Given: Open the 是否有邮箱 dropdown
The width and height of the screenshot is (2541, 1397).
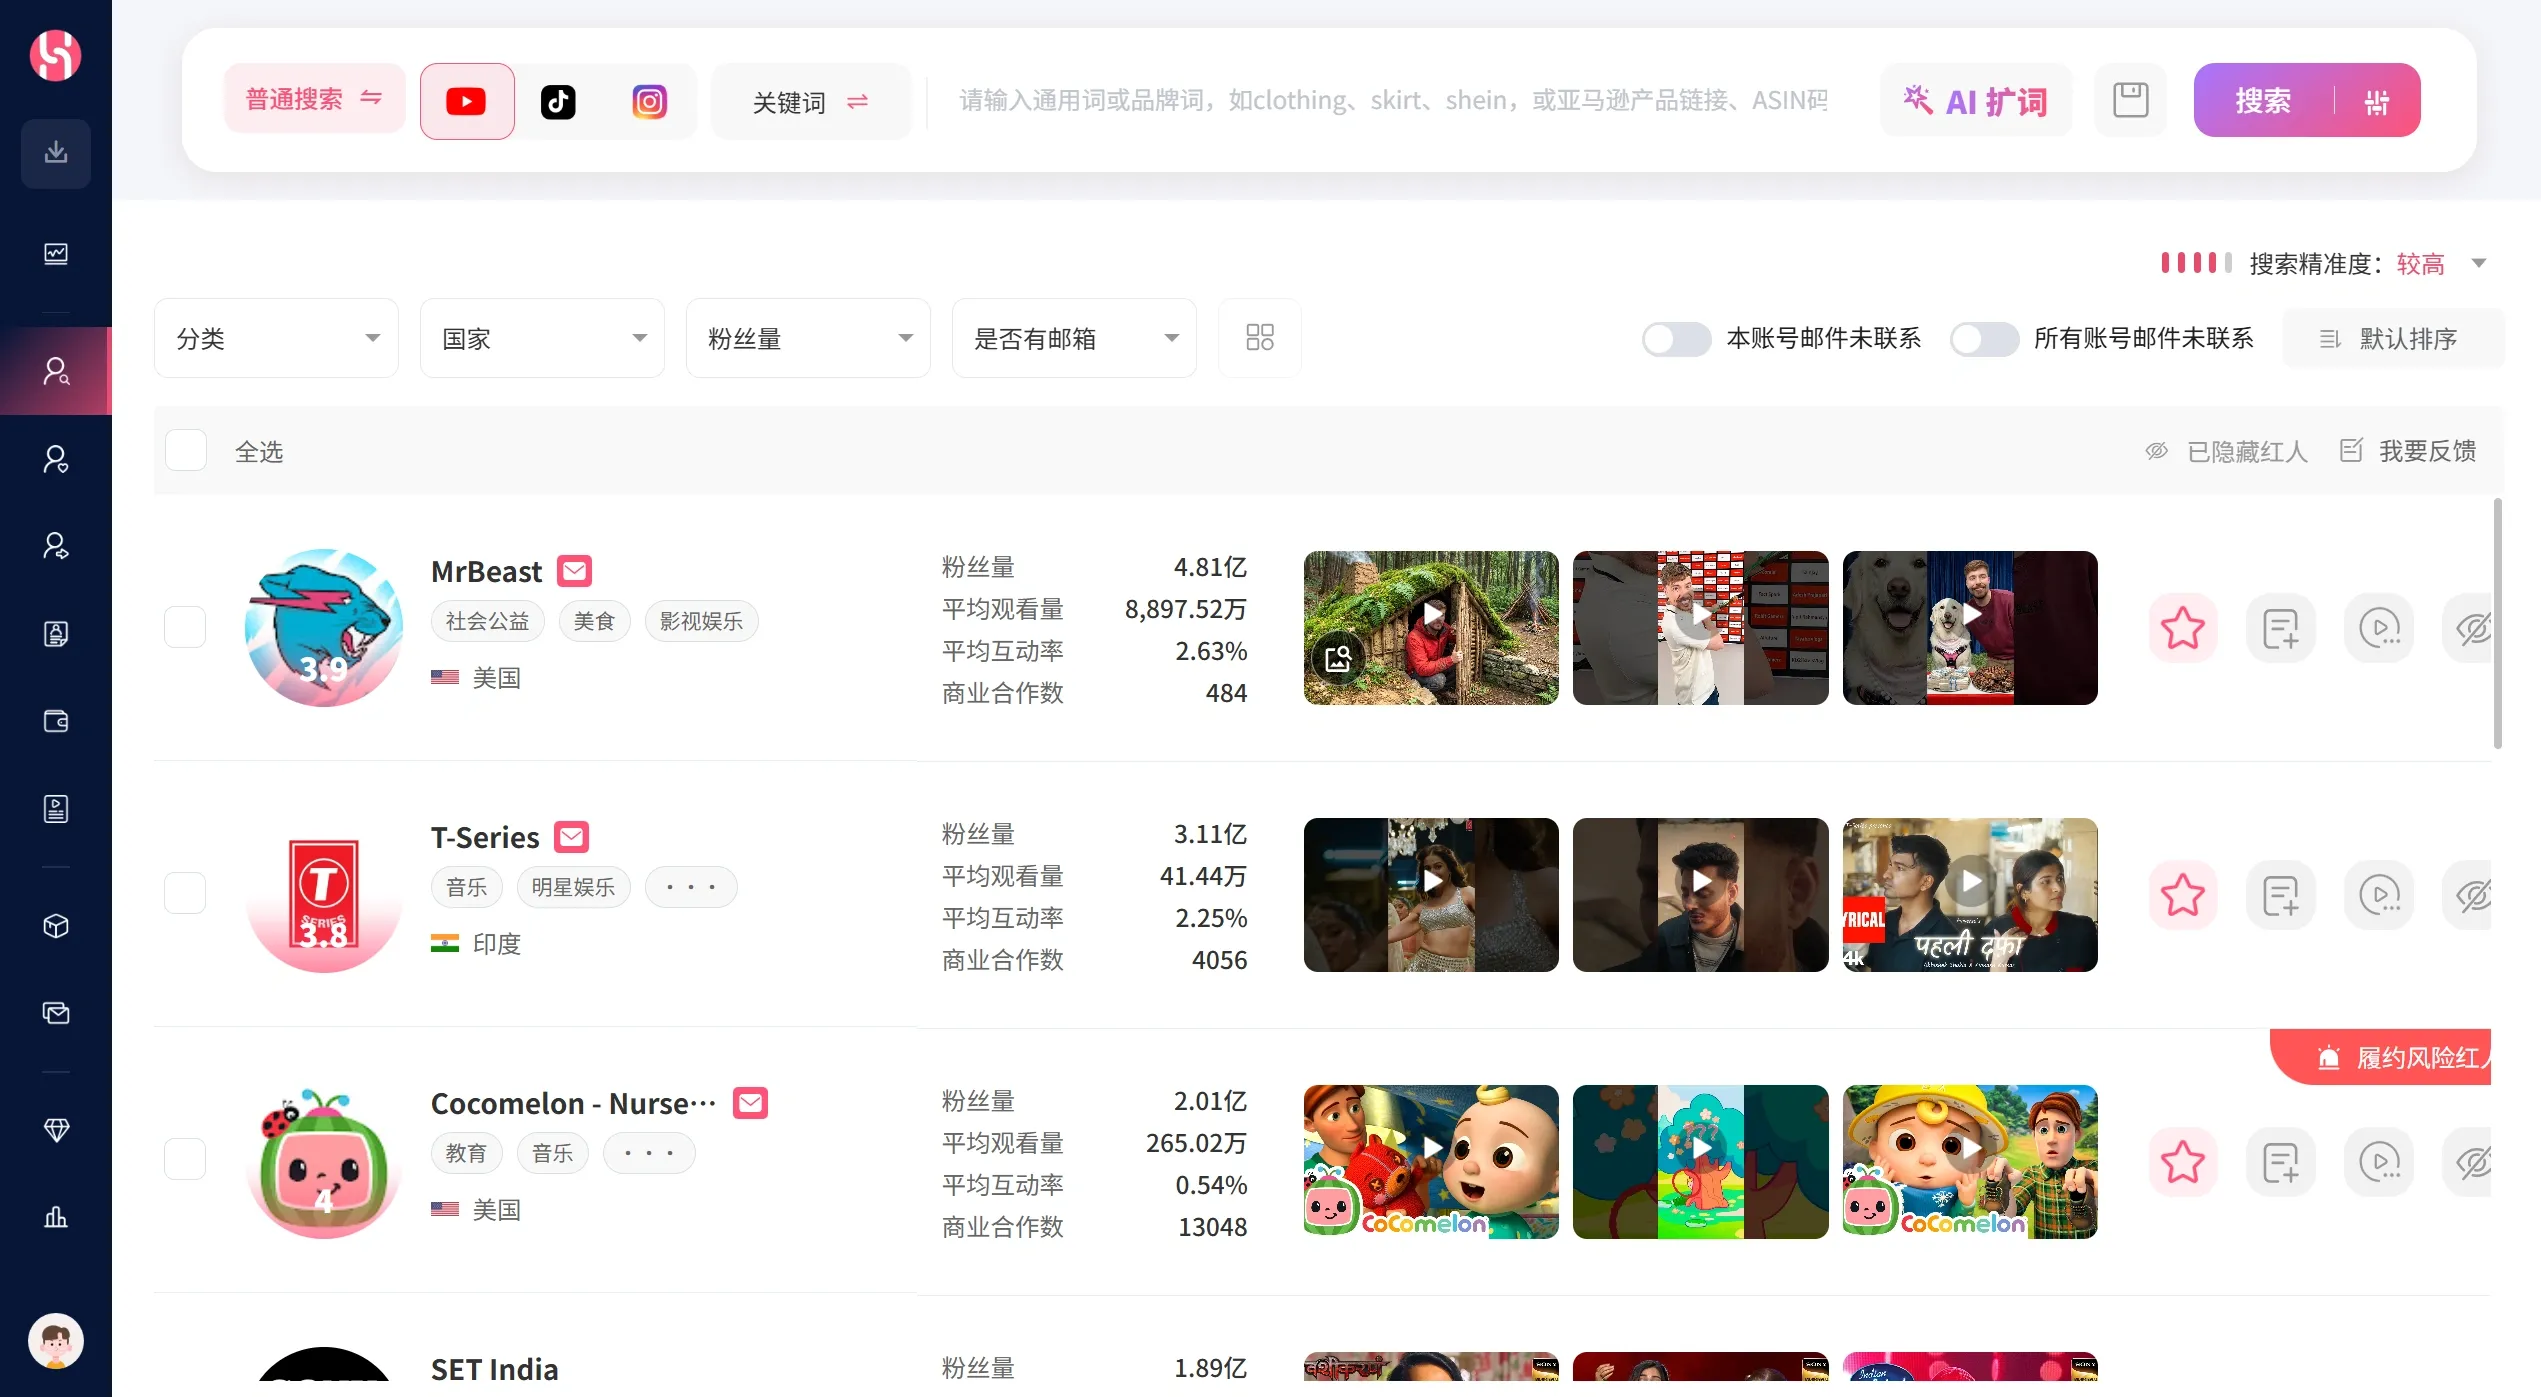Looking at the screenshot, I should (x=1074, y=338).
